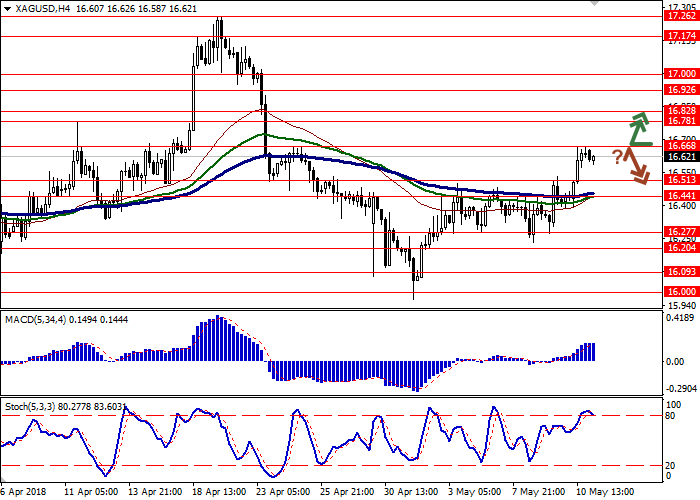Click the 17.262 top price label
The height and width of the screenshot is (500, 700).
681,16
